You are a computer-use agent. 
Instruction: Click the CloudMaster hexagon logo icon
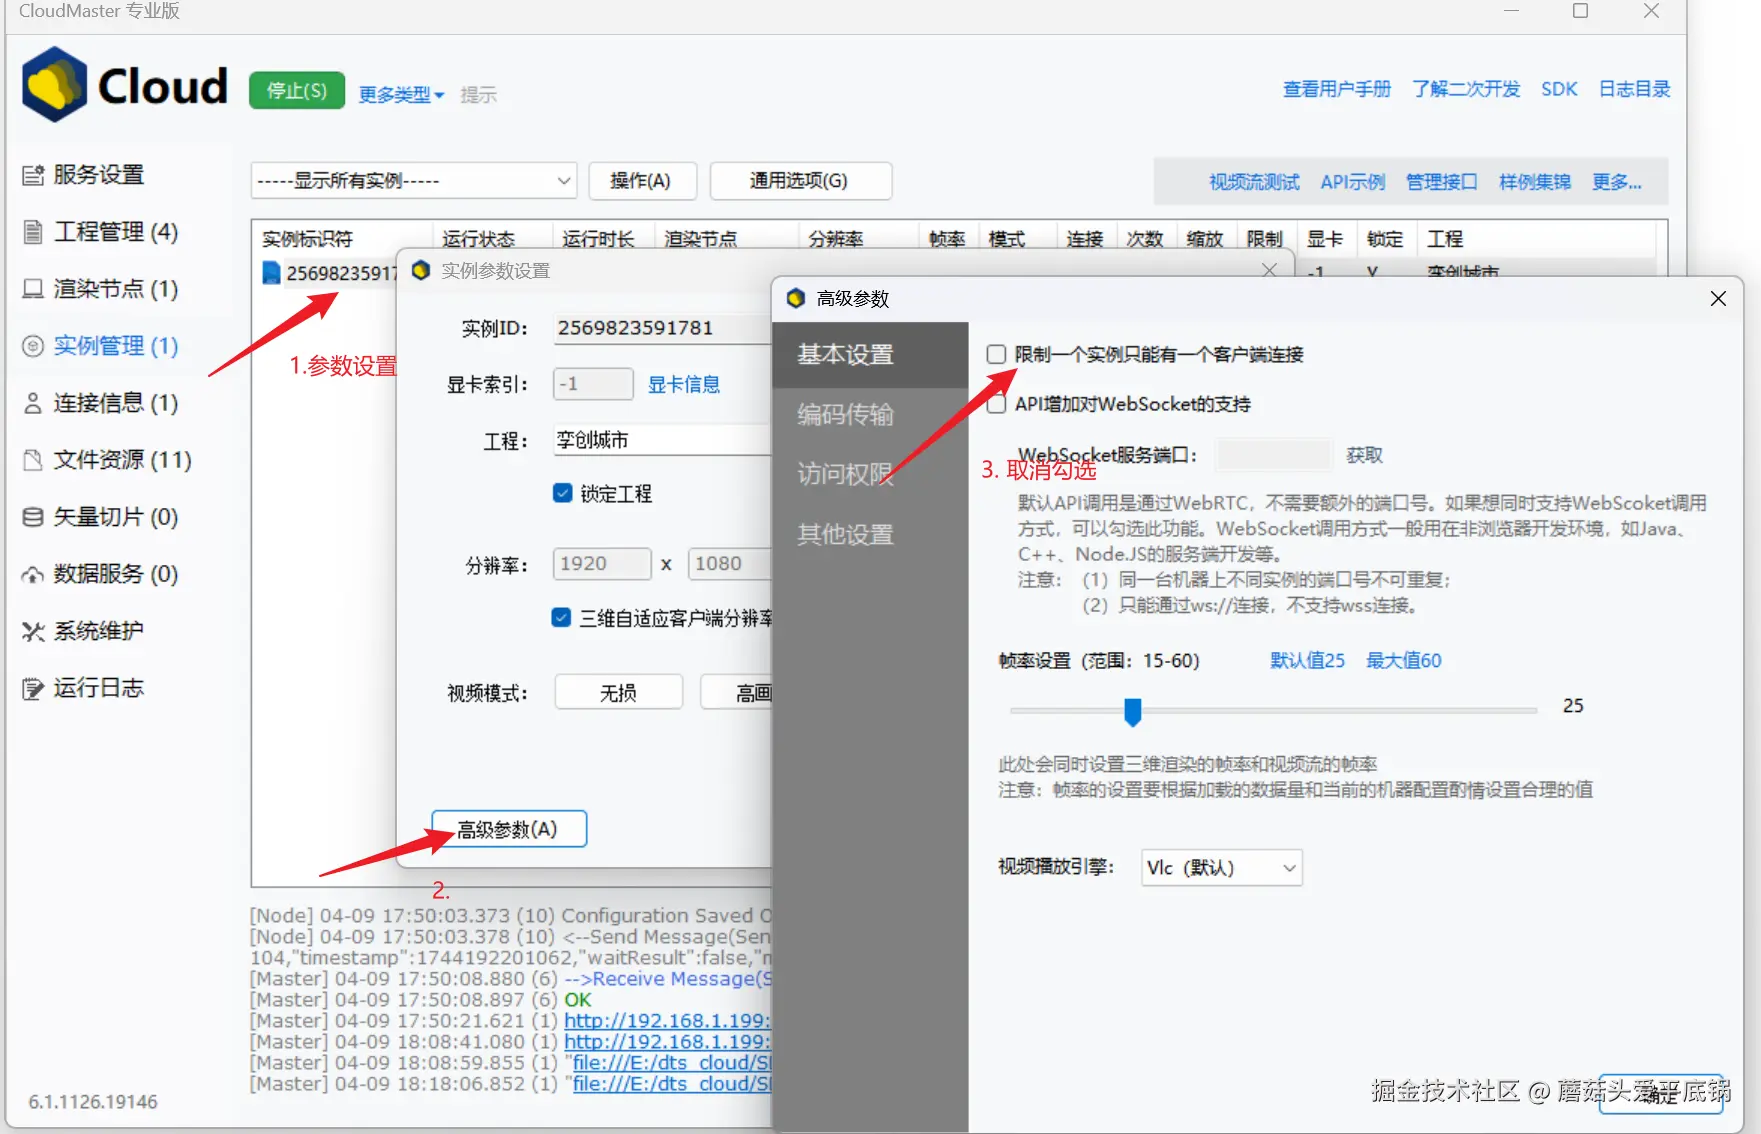pos(55,85)
